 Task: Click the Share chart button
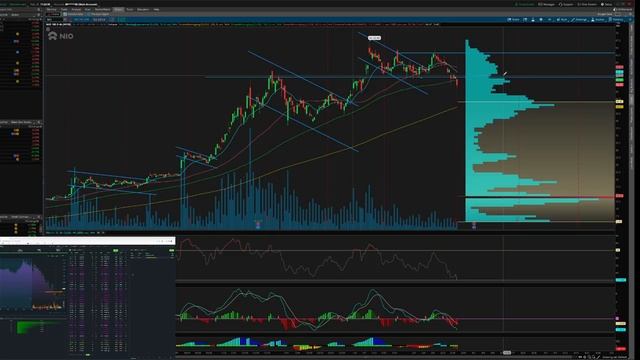[513, 20]
